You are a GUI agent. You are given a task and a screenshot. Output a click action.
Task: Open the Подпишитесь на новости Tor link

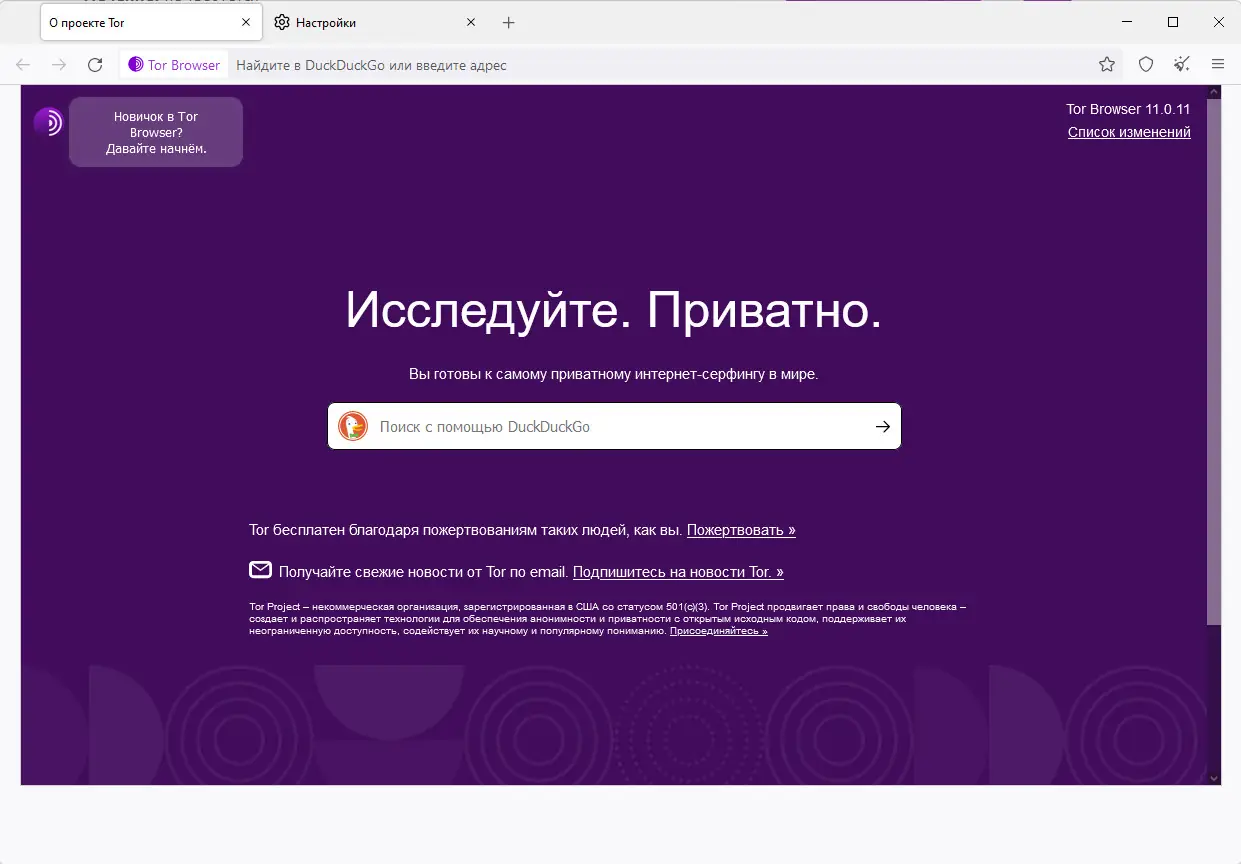677,571
